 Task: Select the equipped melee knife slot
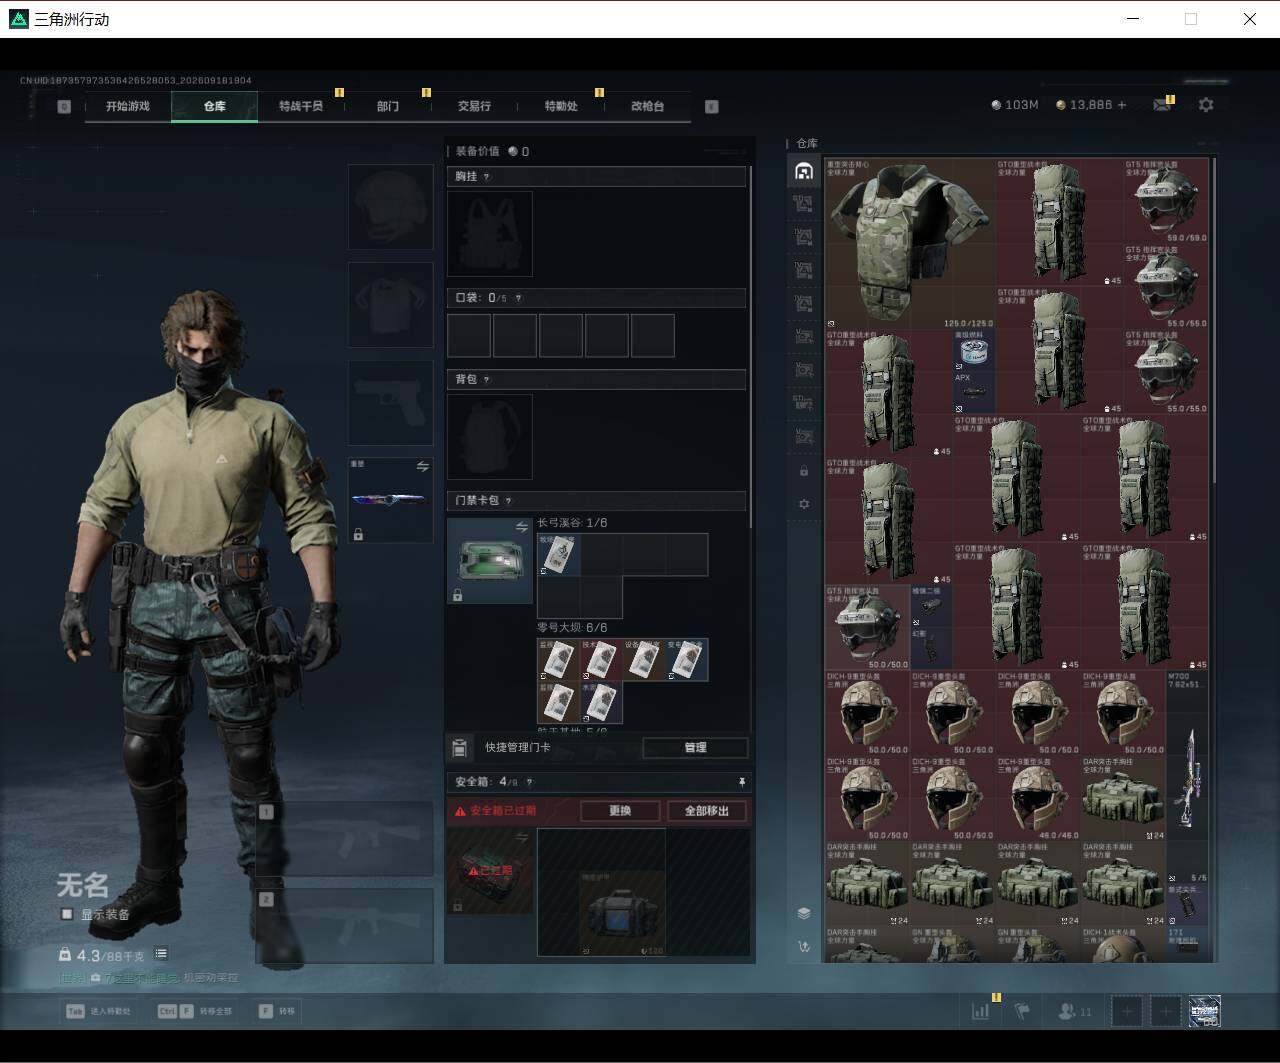pos(390,501)
